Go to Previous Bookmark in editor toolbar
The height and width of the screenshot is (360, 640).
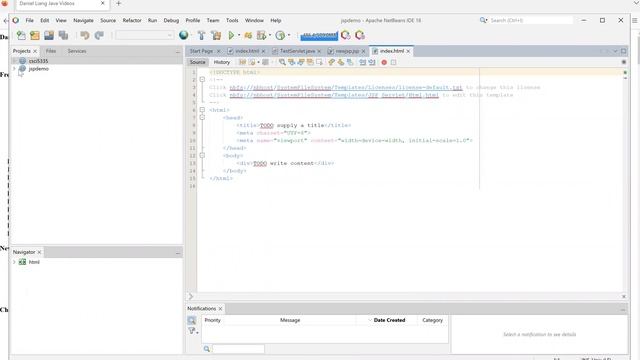tap(331, 62)
